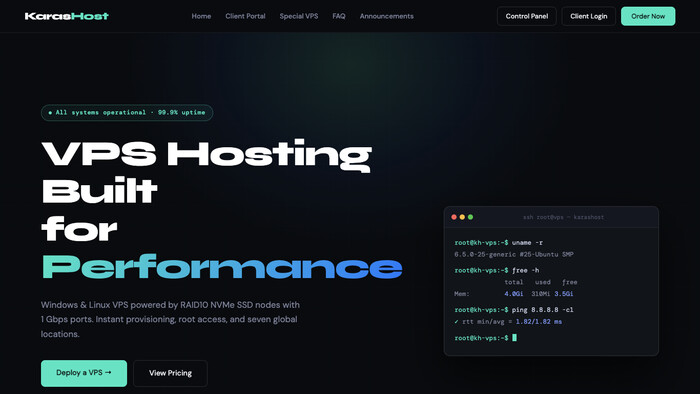Go to the Home nav item
Image resolution: width=700 pixels, height=394 pixels.
[x=201, y=16]
